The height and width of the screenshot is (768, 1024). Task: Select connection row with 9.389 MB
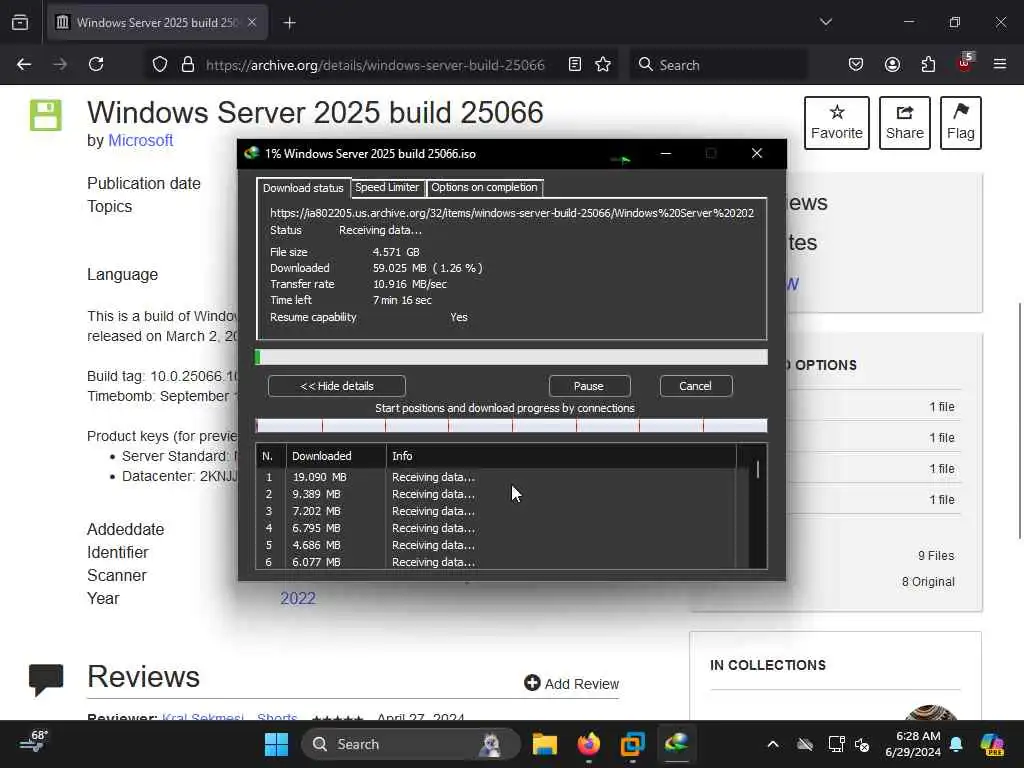(496, 494)
